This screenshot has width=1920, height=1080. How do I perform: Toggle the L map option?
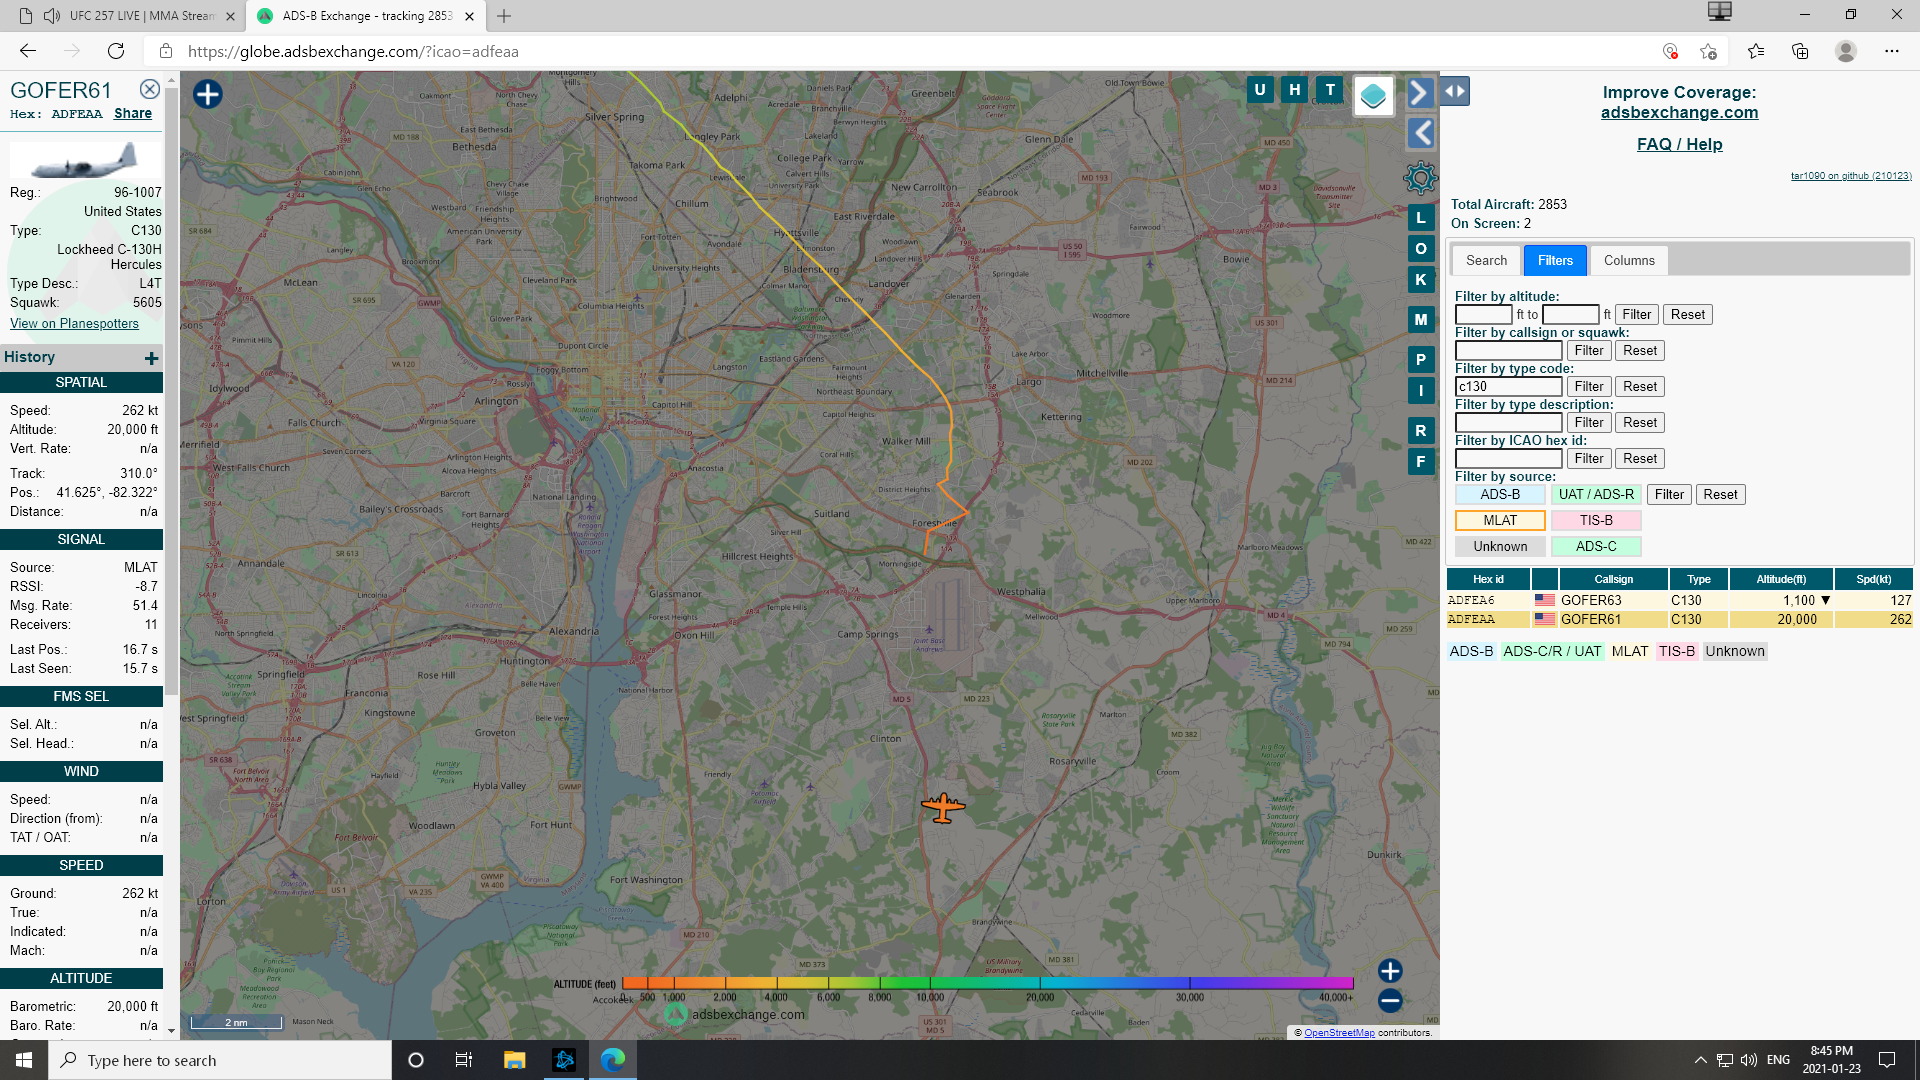(x=1421, y=218)
